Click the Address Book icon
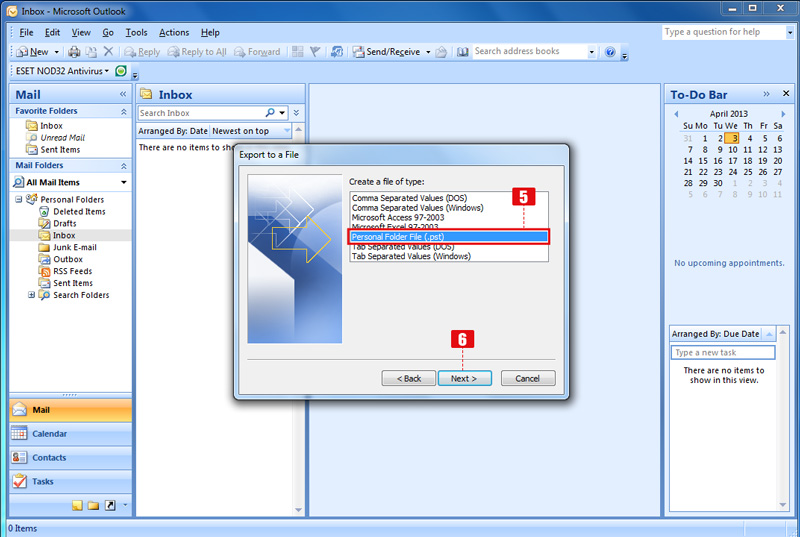800x537 pixels. pos(462,52)
